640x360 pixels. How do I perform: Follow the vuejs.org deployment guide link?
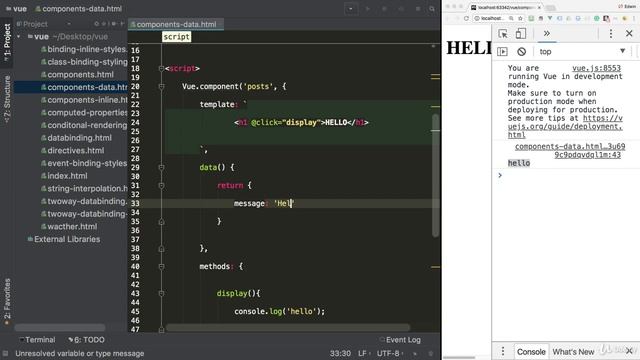click(x=565, y=126)
